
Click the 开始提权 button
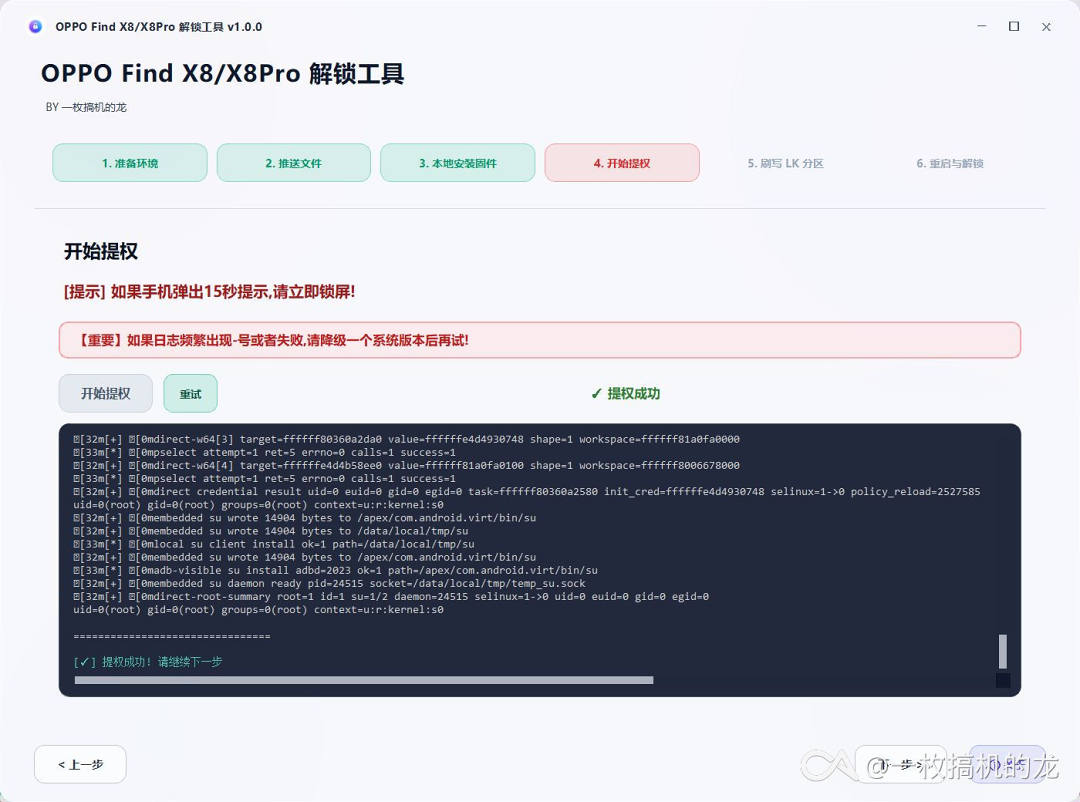(x=105, y=393)
